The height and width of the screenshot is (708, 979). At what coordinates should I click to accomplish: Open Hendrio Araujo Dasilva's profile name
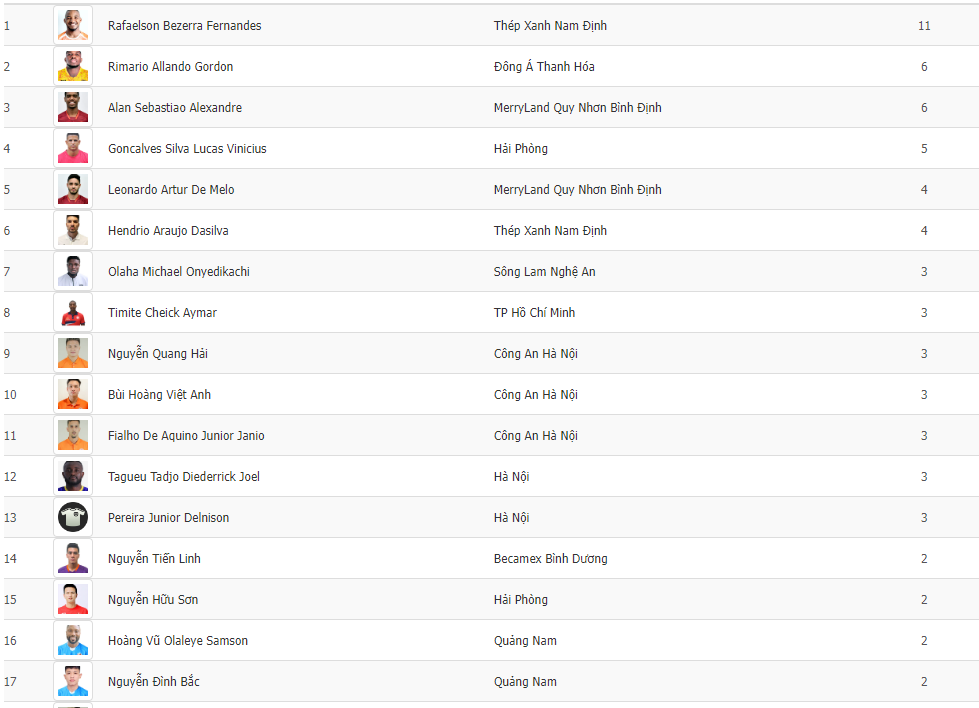[x=168, y=231]
